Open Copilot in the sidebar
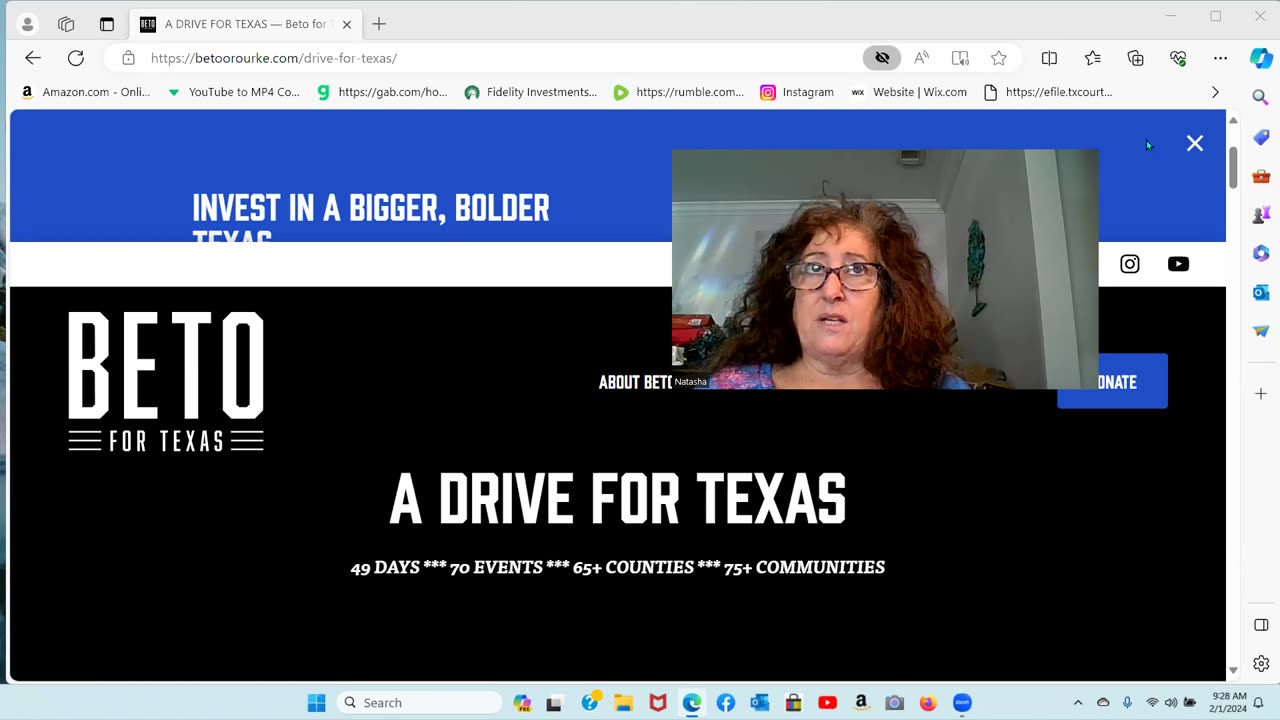Image resolution: width=1280 pixels, height=720 pixels. point(1261,58)
